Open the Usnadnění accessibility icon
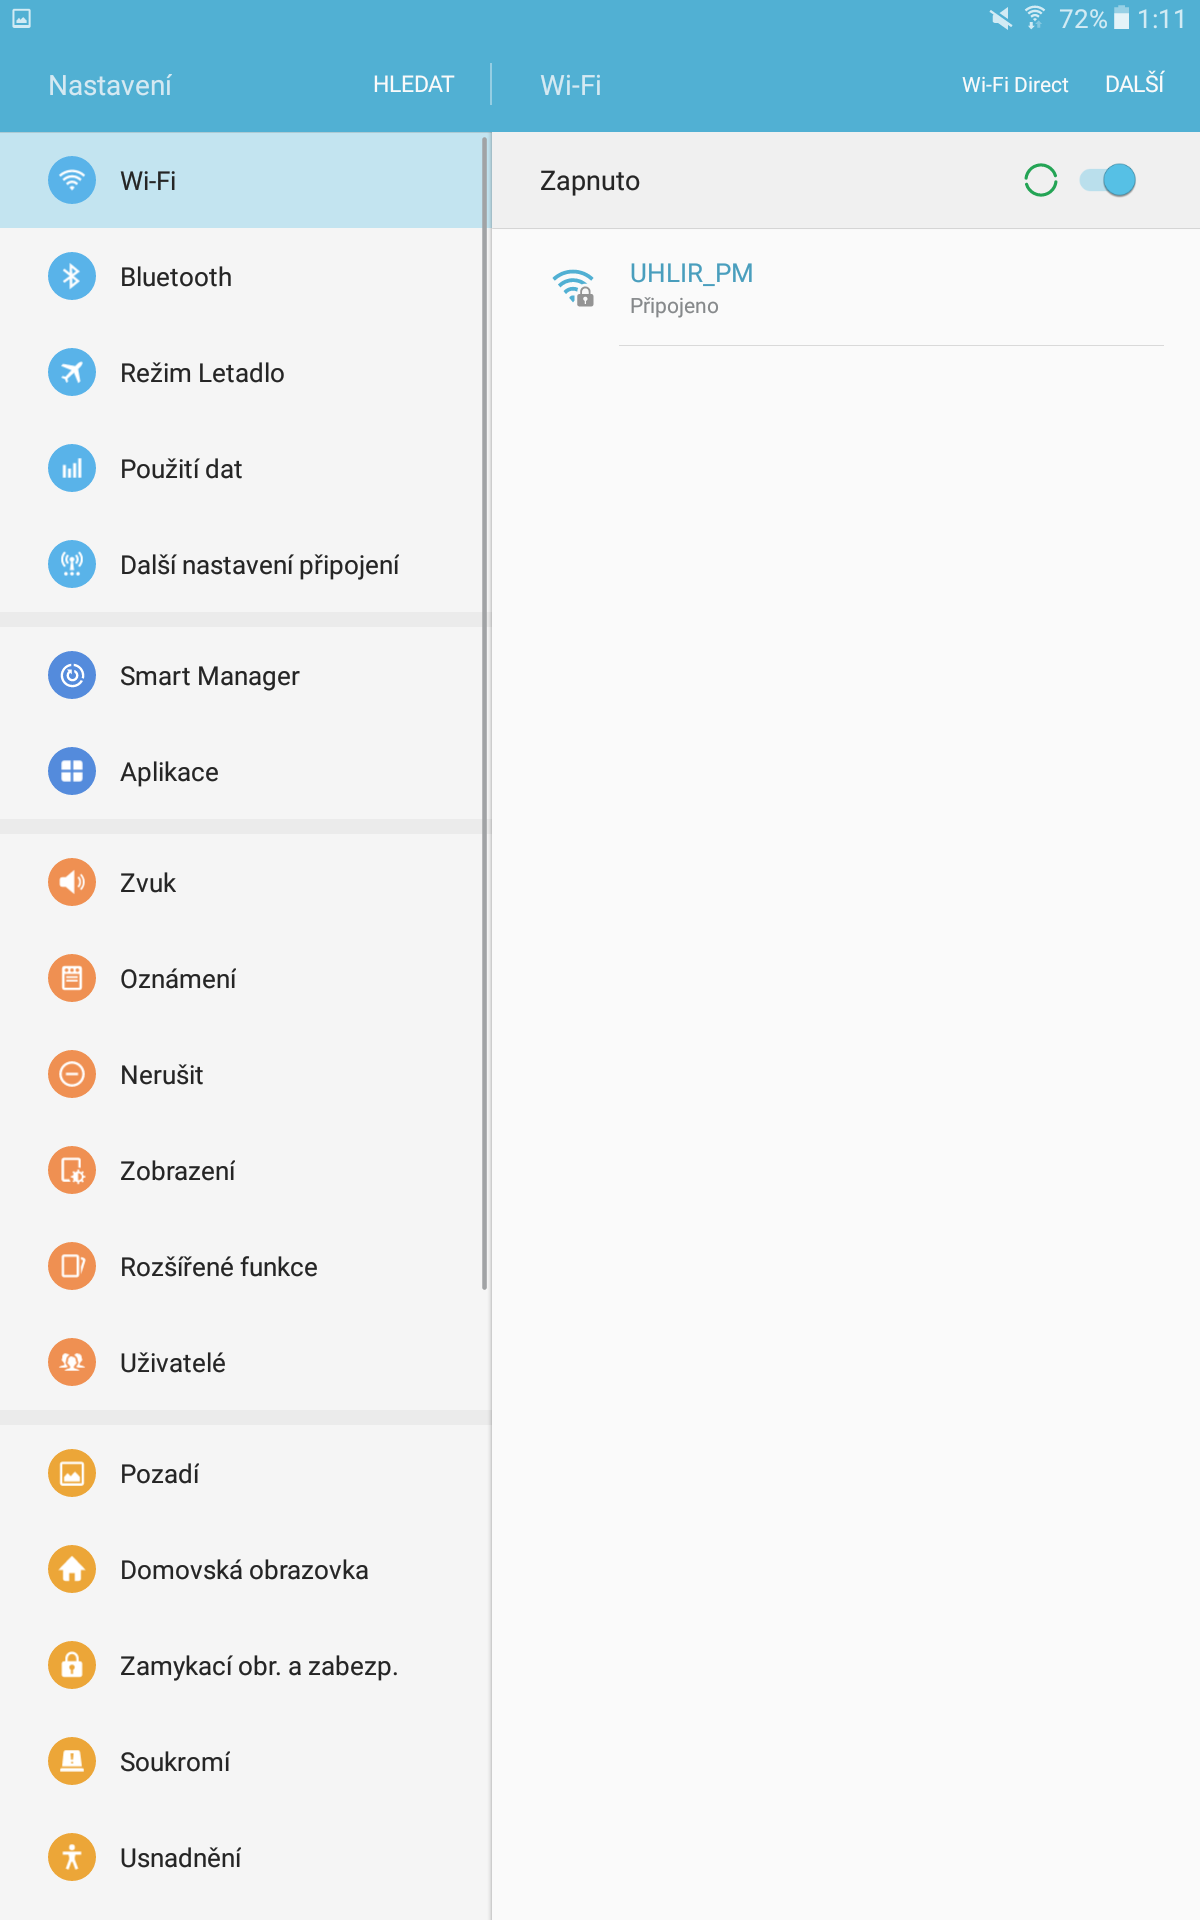 point(72,1857)
